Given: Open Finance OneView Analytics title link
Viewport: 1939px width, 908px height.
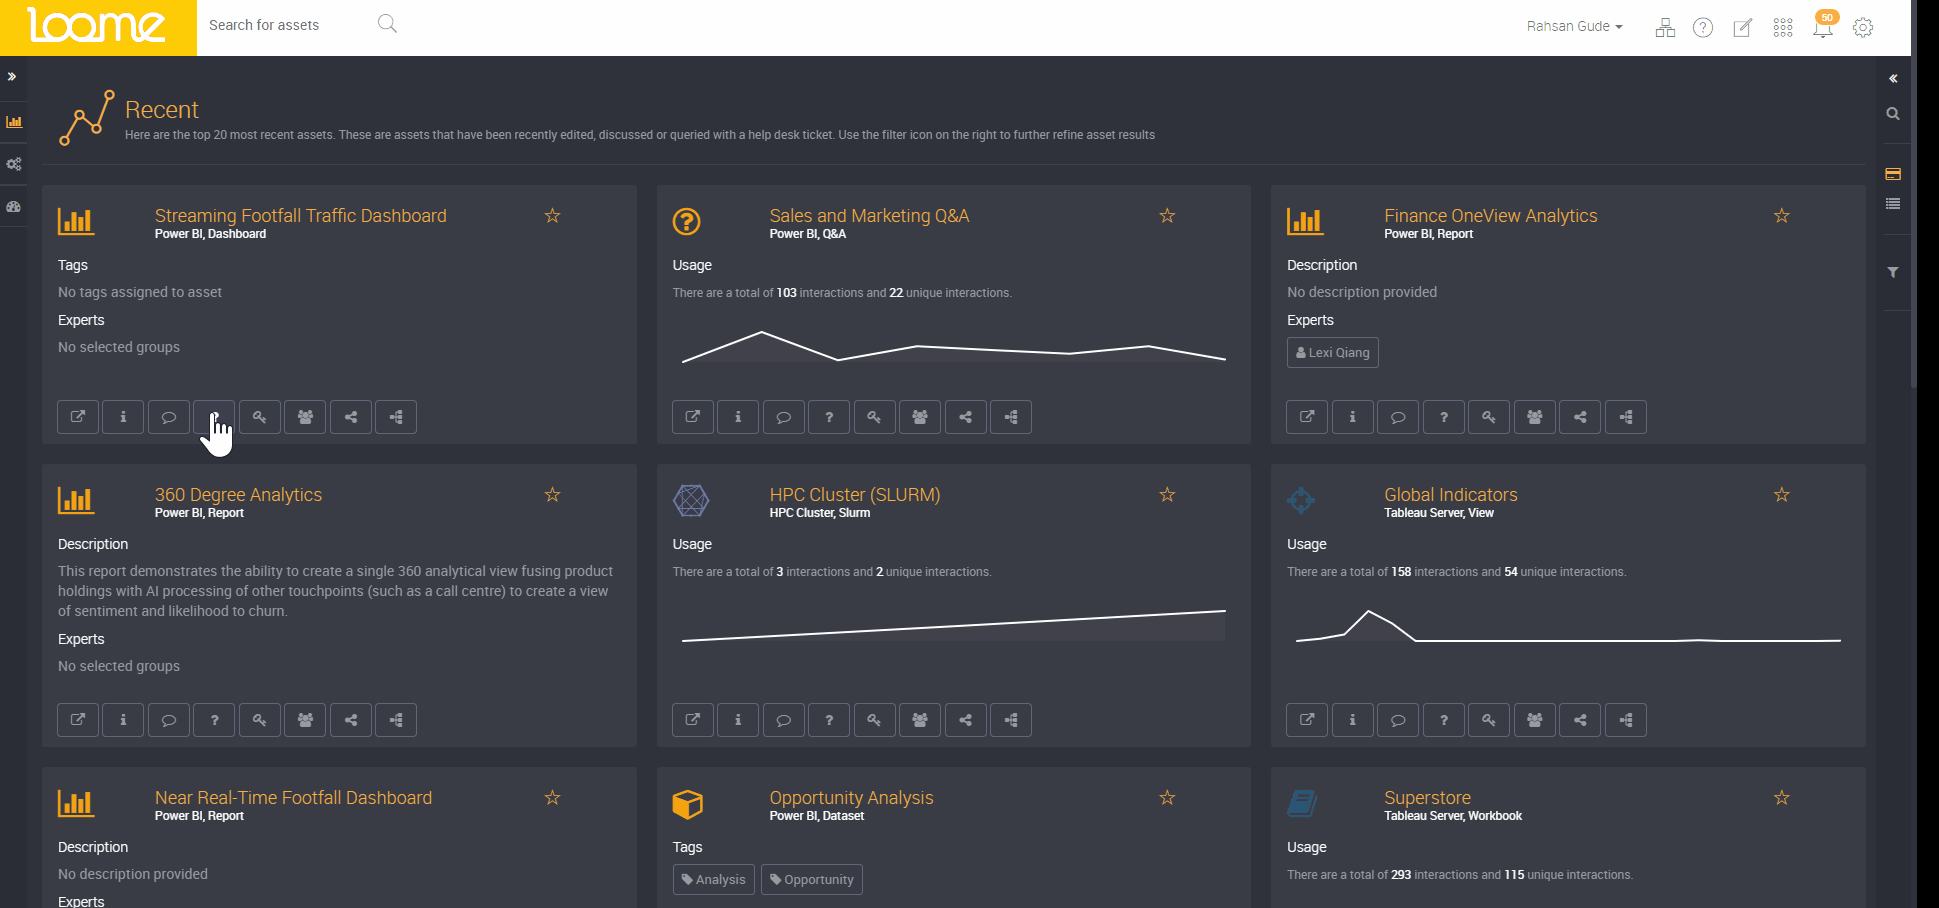Looking at the screenshot, I should coord(1491,216).
